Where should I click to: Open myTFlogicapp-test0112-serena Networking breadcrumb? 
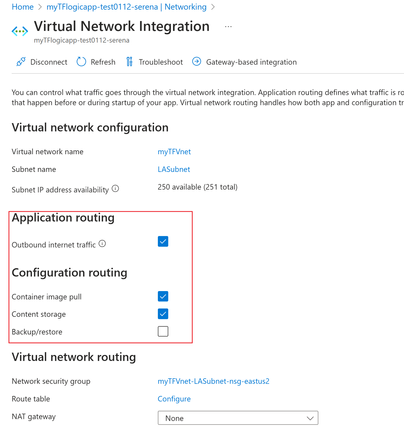pos(126,7)
